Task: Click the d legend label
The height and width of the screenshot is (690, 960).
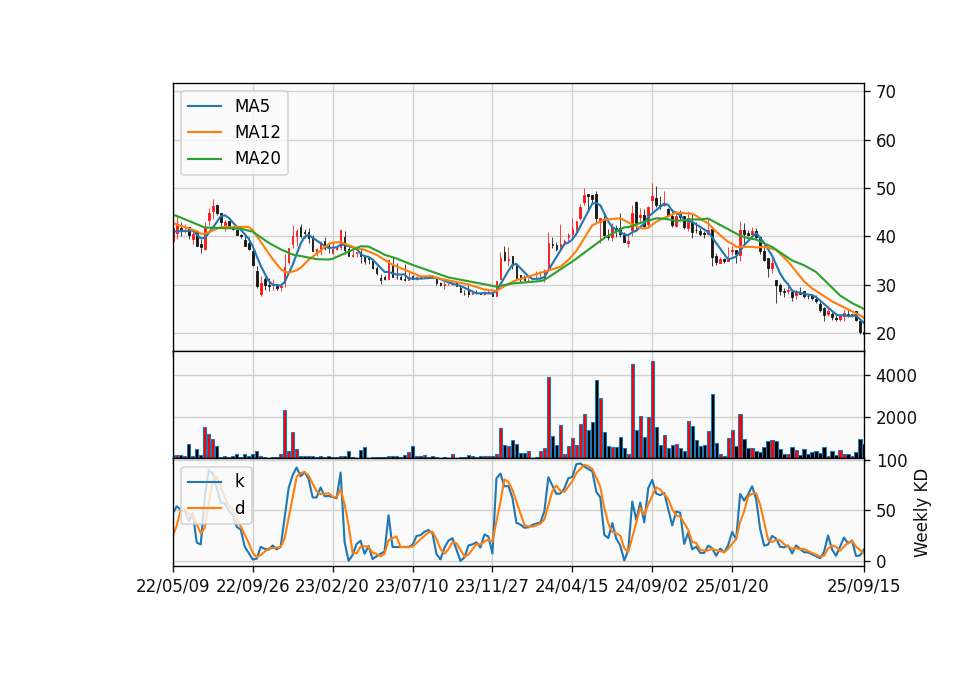Action: coord(239,508)
